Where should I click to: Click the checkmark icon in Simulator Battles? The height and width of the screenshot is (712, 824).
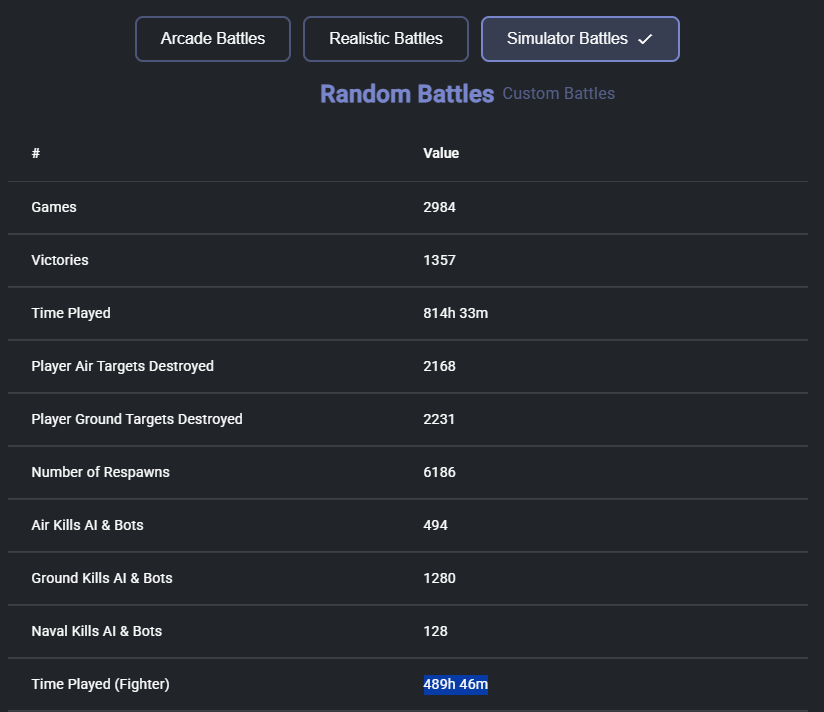(645, 39)
